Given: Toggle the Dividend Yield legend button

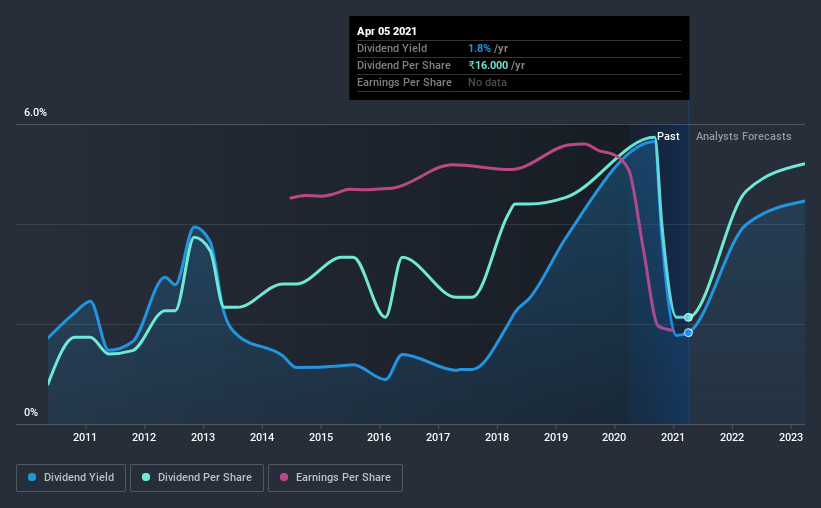Looking at the screenshot, I should point(71,478).
